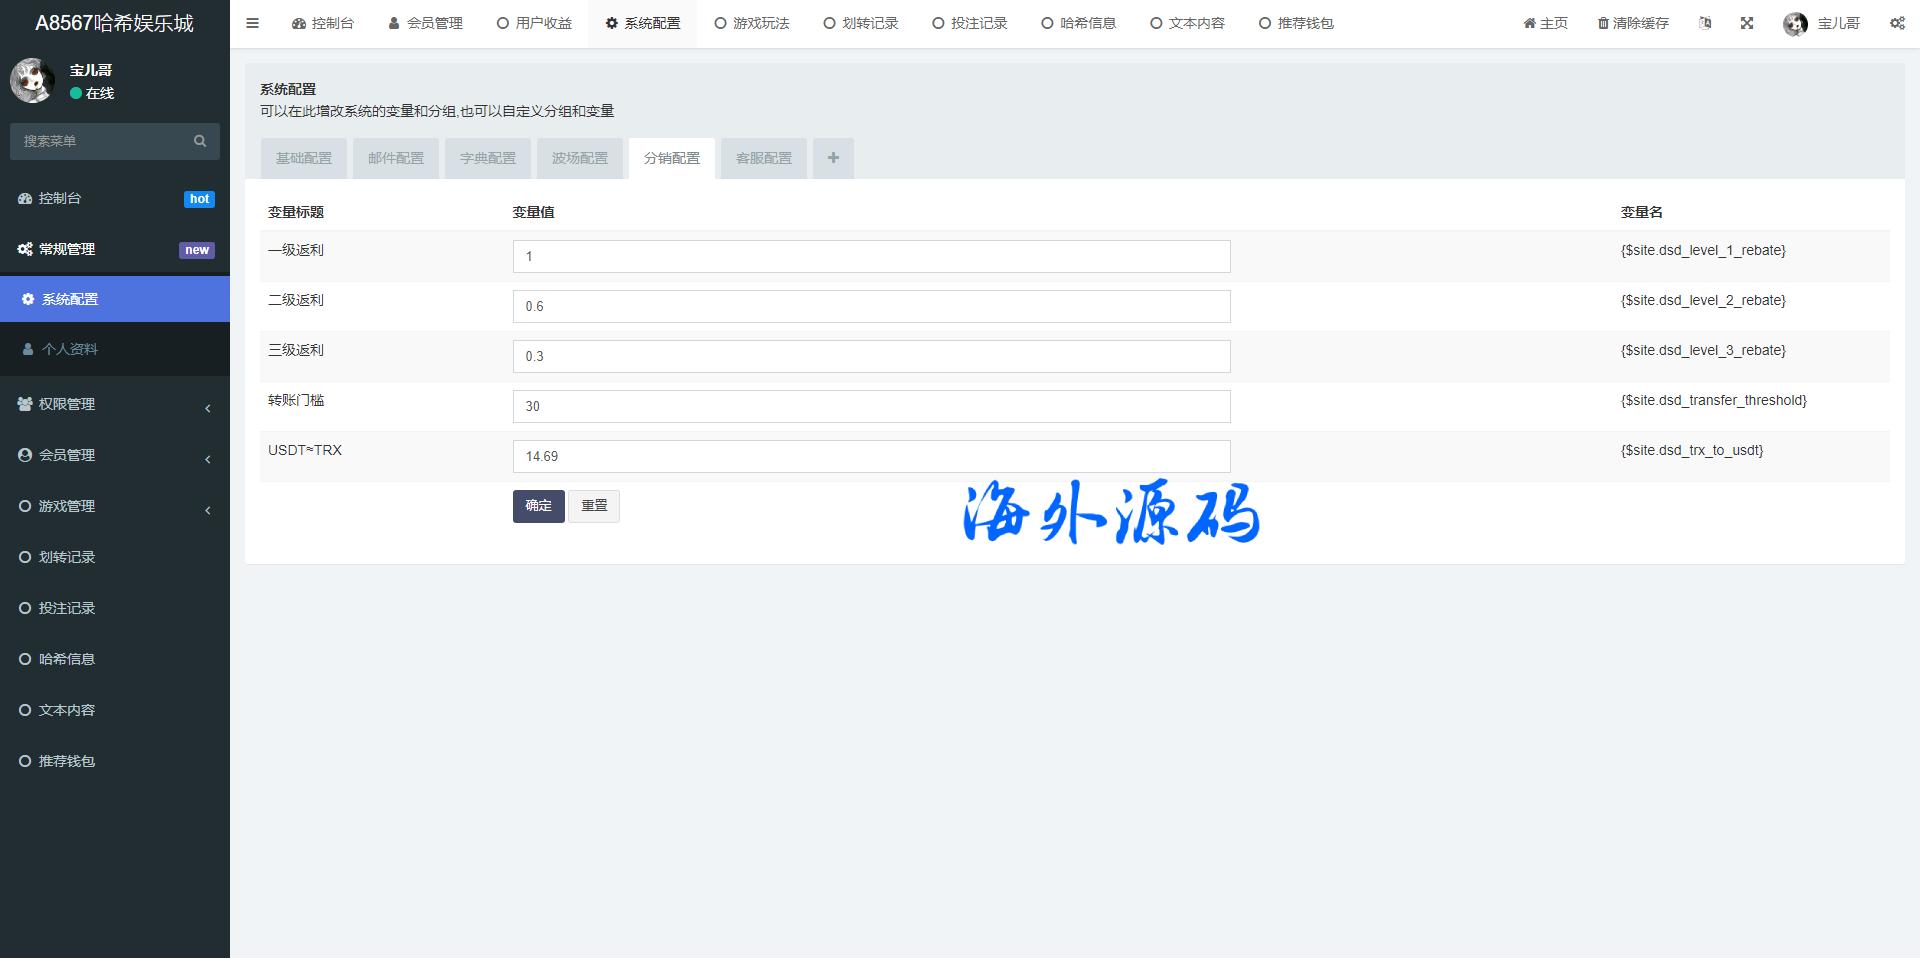Click the 清除缓存 trash icon
Screen dimensions: 1920x958
click(1603, 23)
